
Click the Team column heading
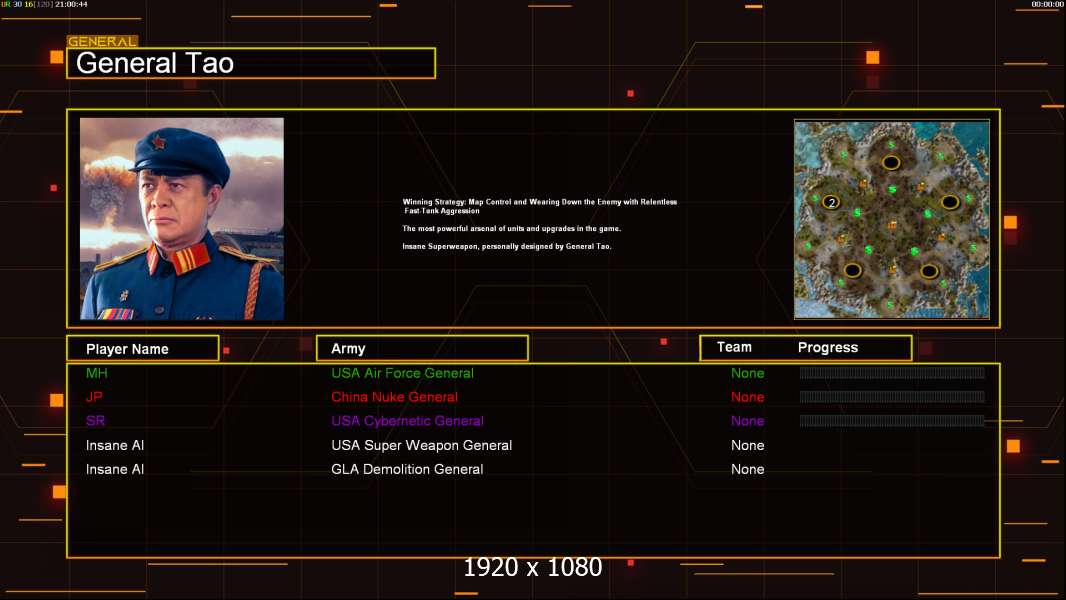(x=734, y=347)
